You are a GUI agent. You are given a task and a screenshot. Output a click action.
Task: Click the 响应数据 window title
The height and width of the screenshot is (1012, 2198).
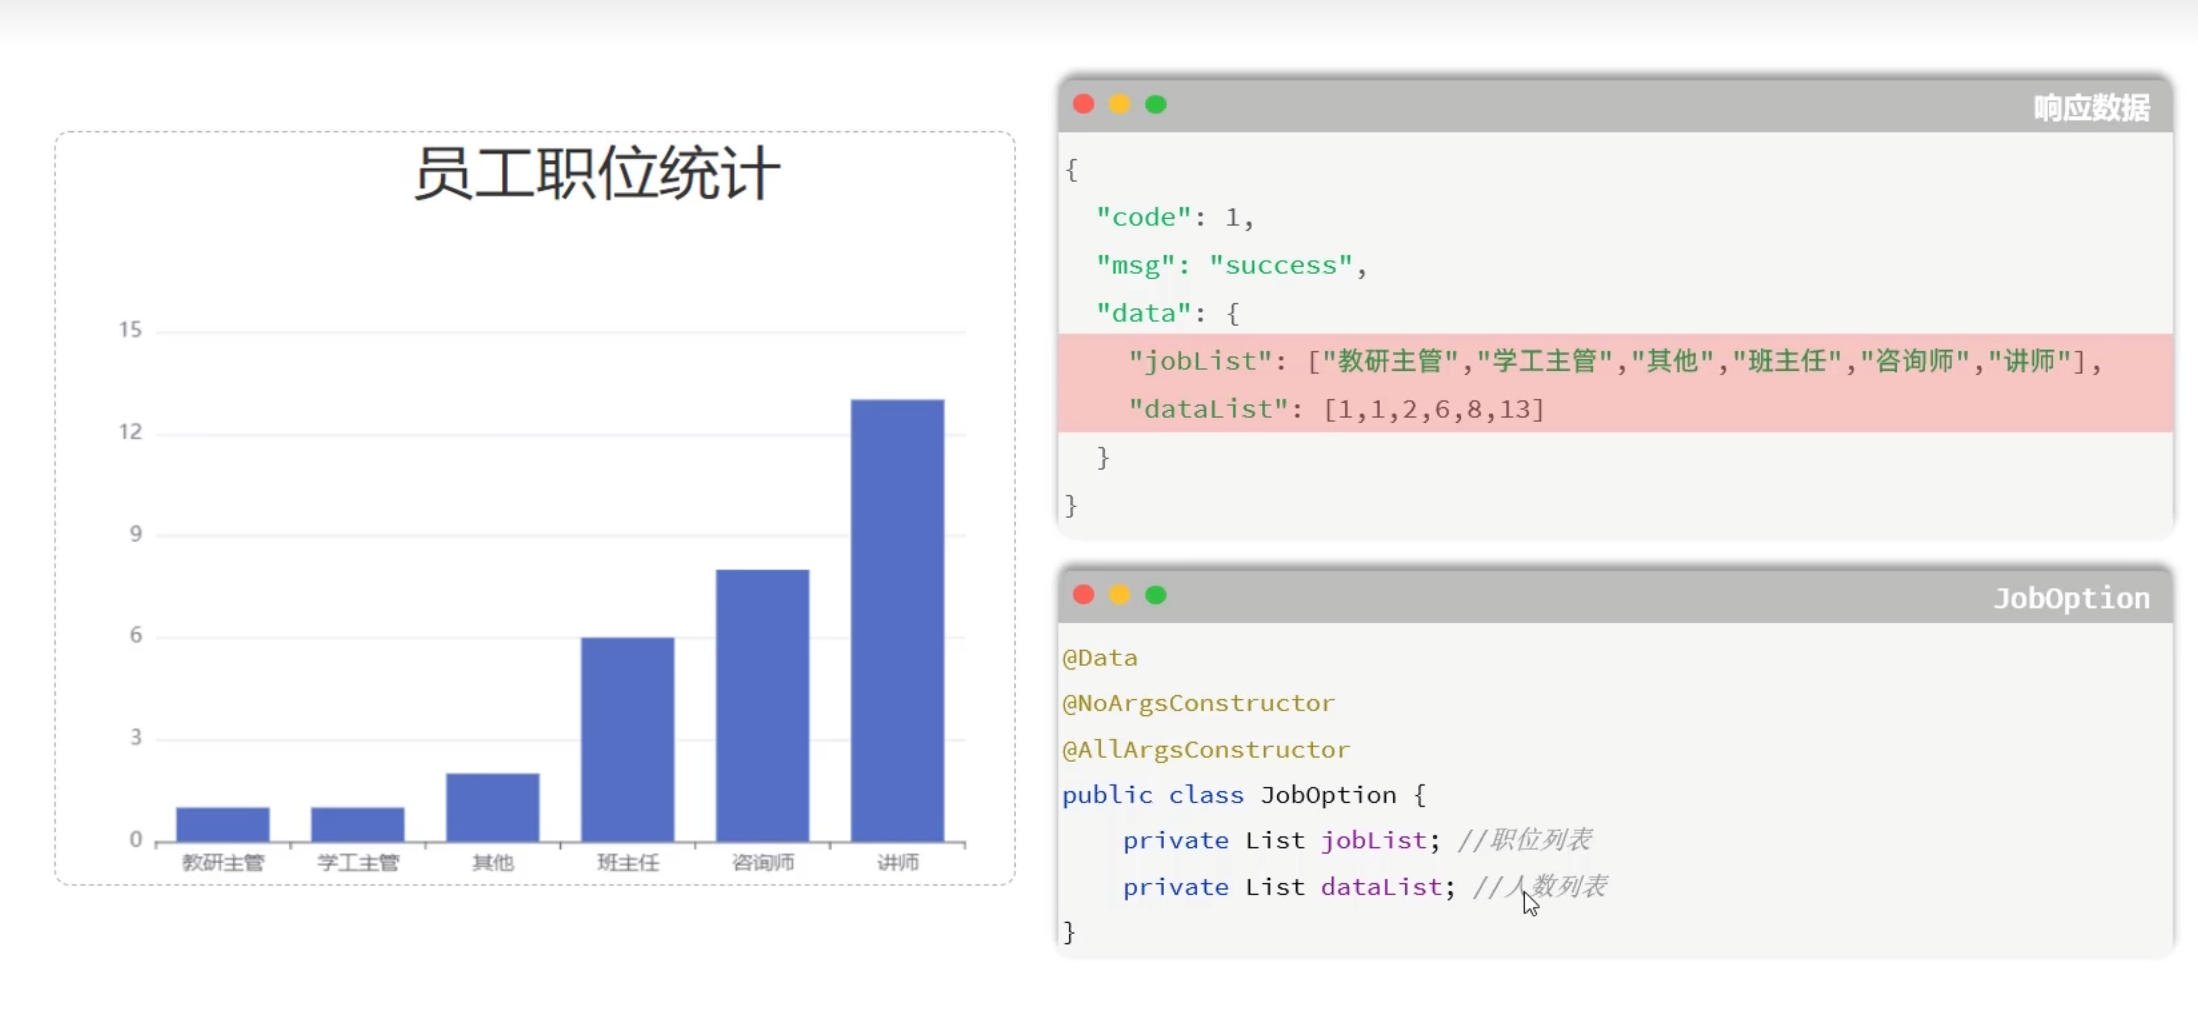pyautogui.click(x=2091, y=108)
